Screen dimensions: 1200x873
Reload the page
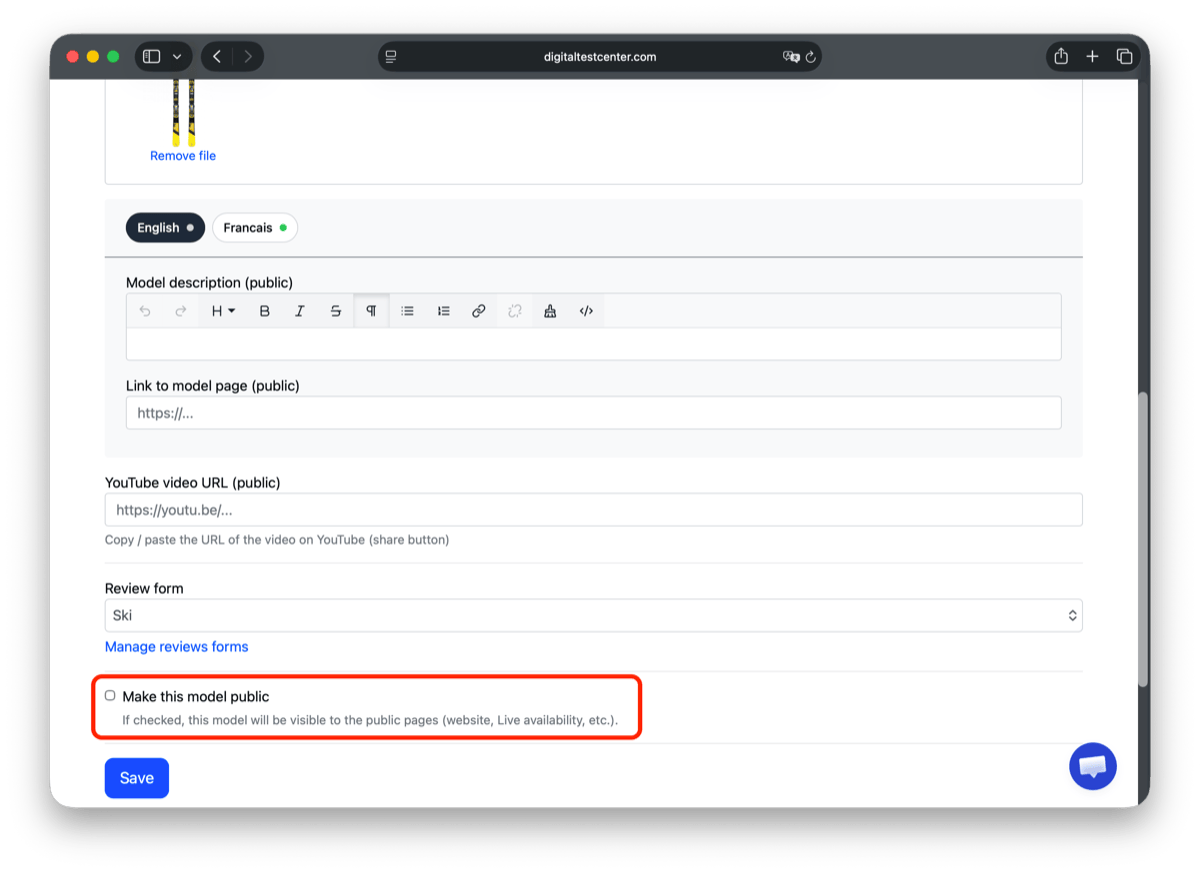point(811,57)
